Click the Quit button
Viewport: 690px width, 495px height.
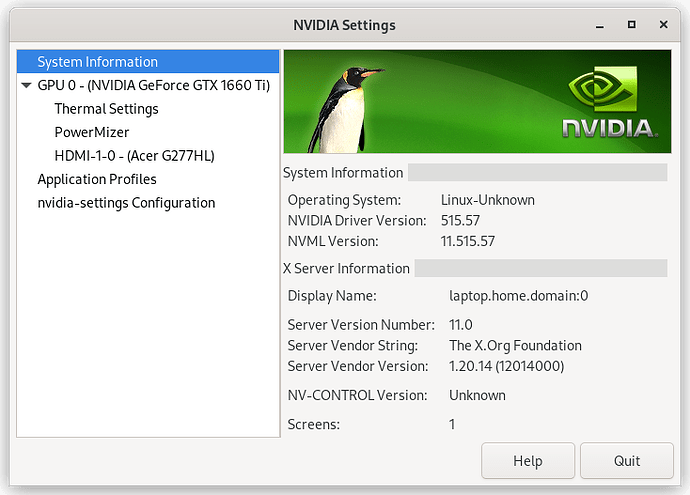coord(627,461)
